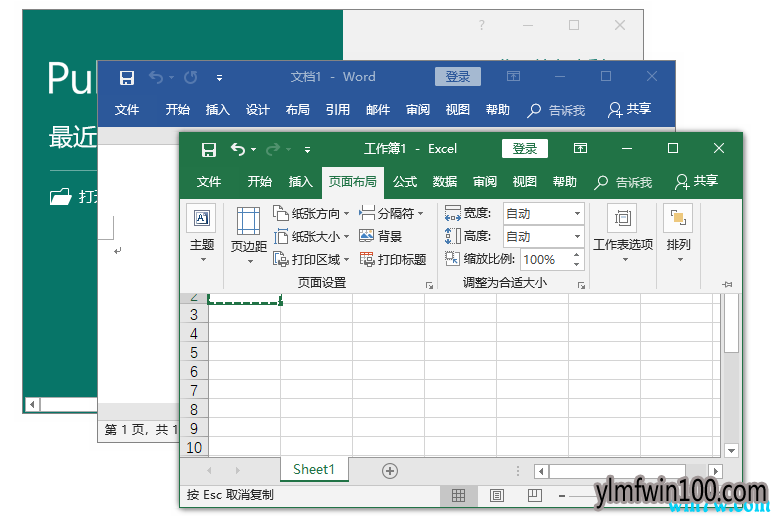Launch 调整为合适大小 dialog box launcher

coord(581,285)
